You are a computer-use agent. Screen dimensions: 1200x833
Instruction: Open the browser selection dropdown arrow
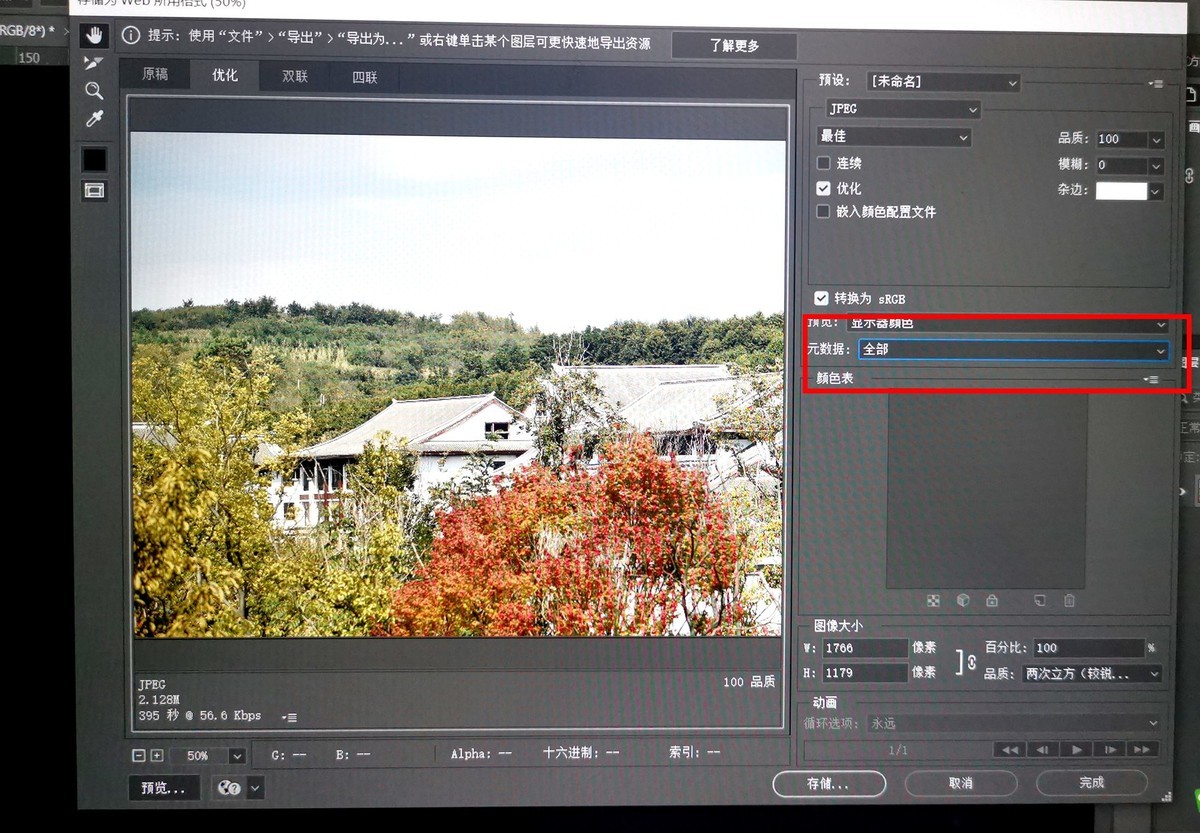pos(255,788)
